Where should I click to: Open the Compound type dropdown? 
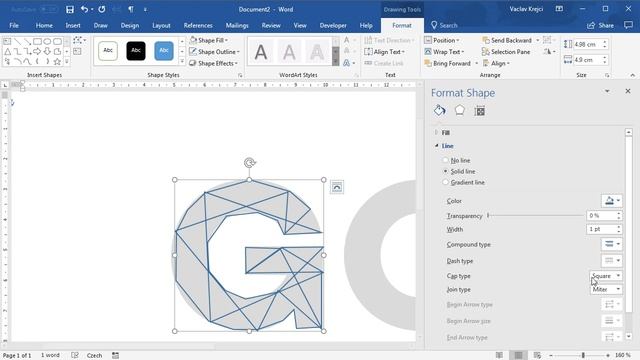point(611,244)
